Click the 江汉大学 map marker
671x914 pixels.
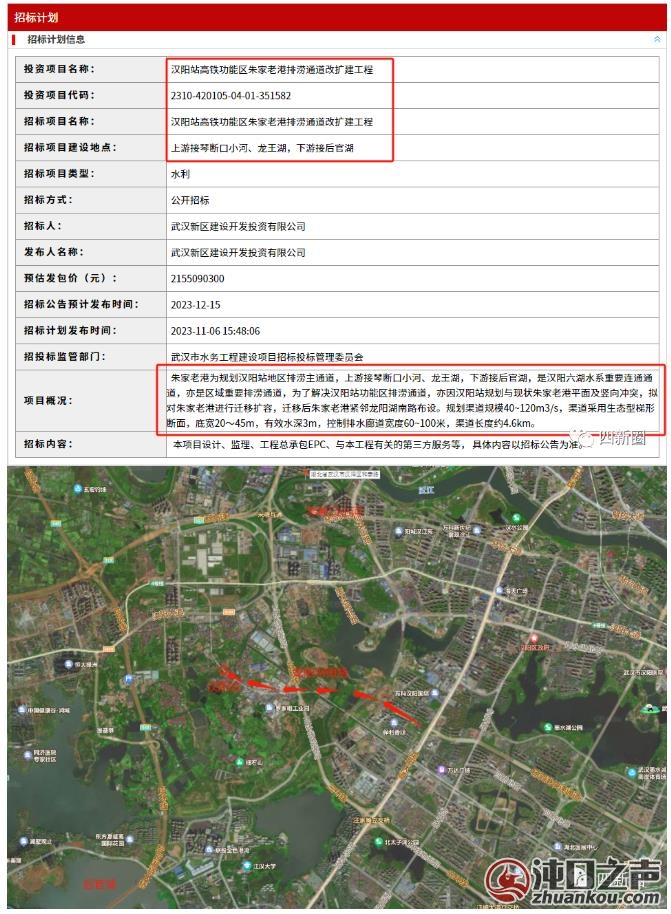click(x=247, y=866)
